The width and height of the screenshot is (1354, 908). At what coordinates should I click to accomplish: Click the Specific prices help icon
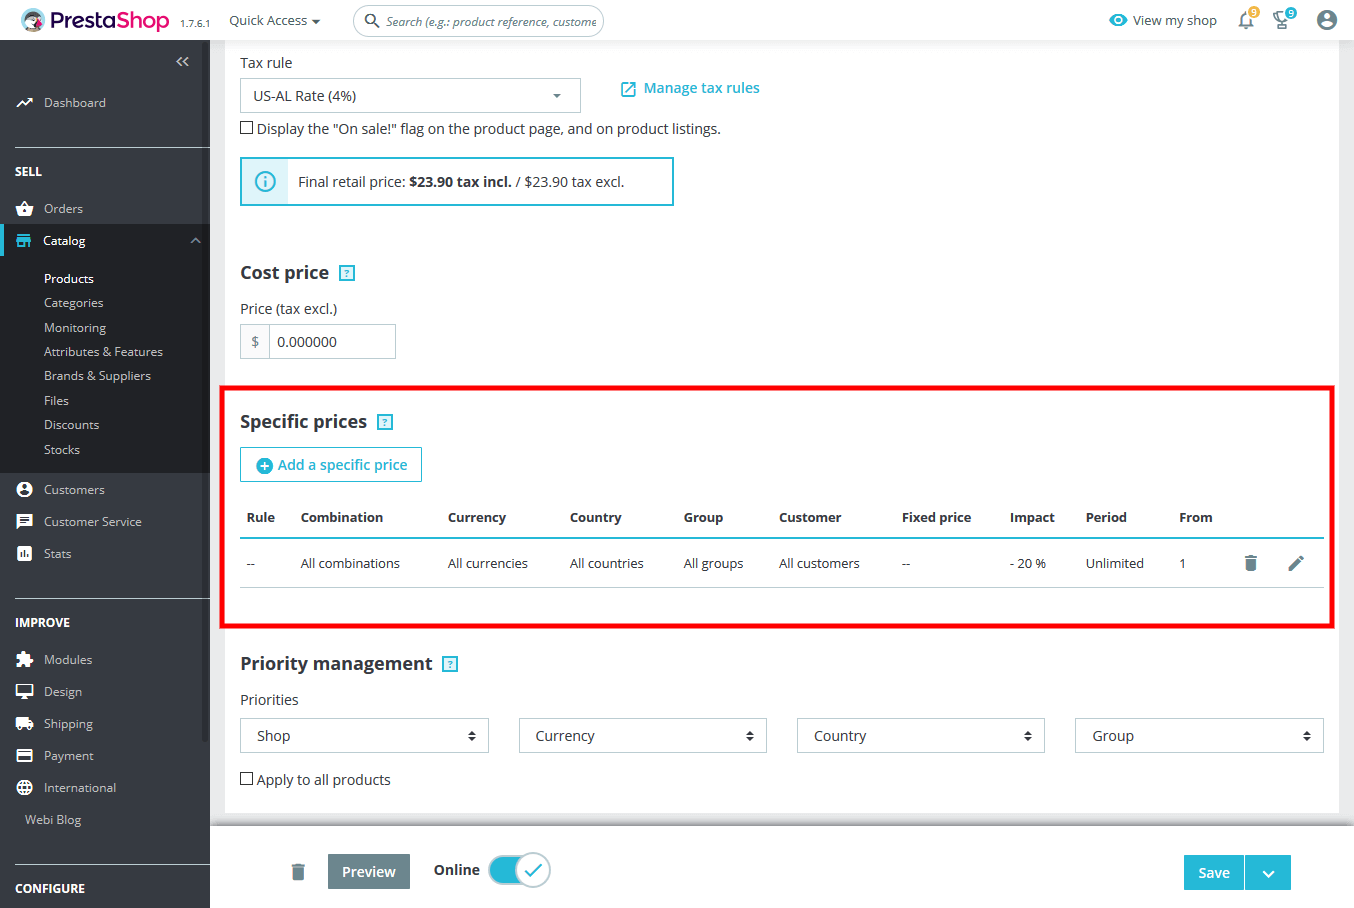[385, 422]
